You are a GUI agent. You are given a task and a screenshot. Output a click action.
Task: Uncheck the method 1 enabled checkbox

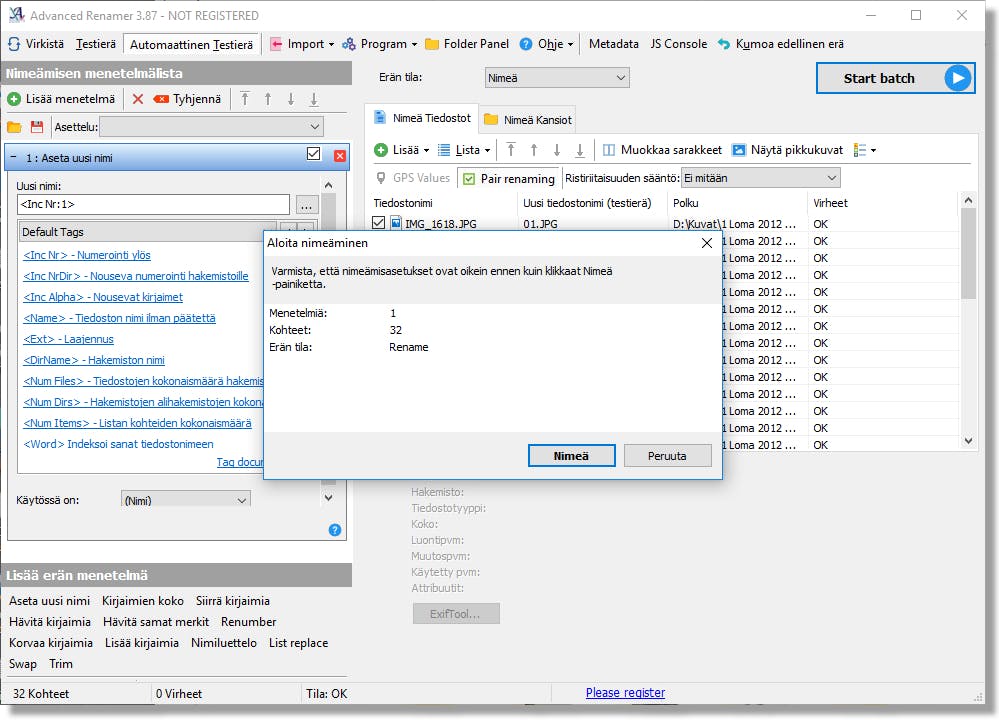(x=313, y=153)
